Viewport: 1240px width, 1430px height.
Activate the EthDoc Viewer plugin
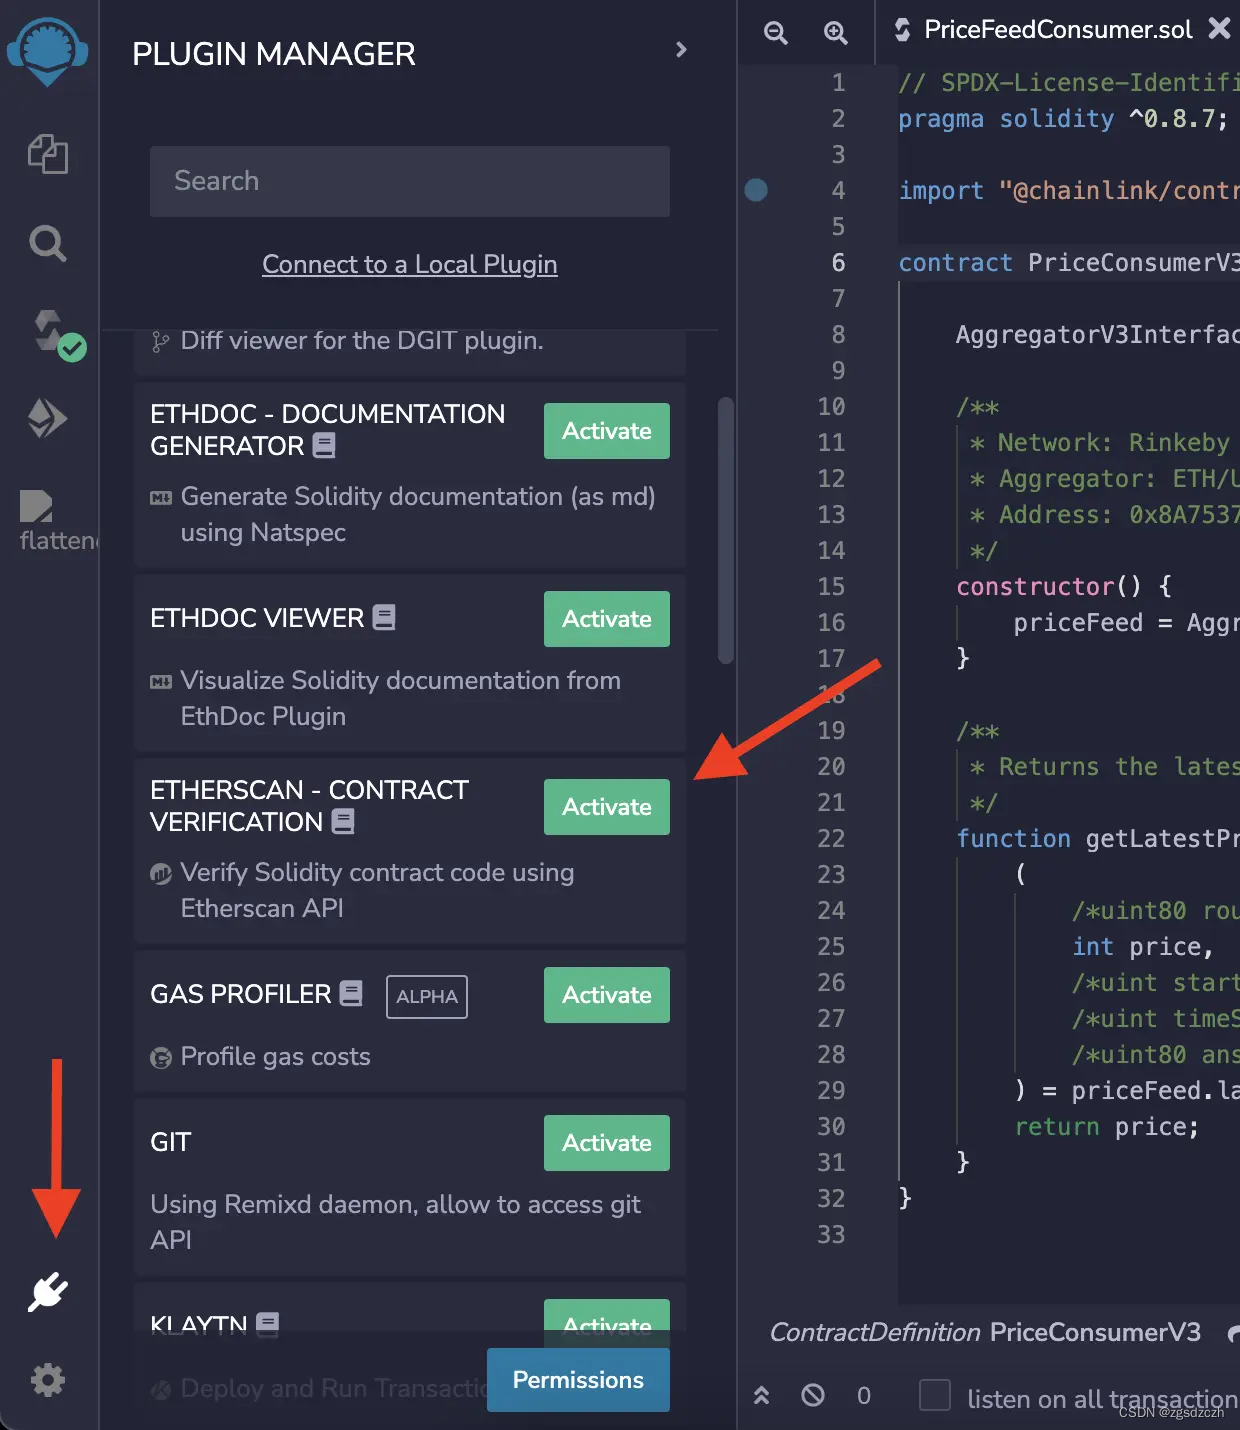[607, 619]
